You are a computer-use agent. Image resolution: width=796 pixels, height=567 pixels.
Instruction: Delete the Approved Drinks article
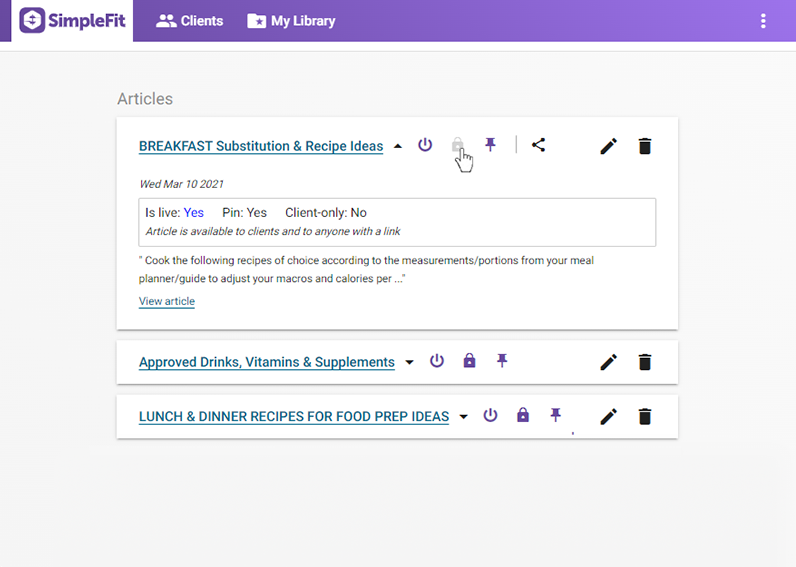(x=645, y=362)
